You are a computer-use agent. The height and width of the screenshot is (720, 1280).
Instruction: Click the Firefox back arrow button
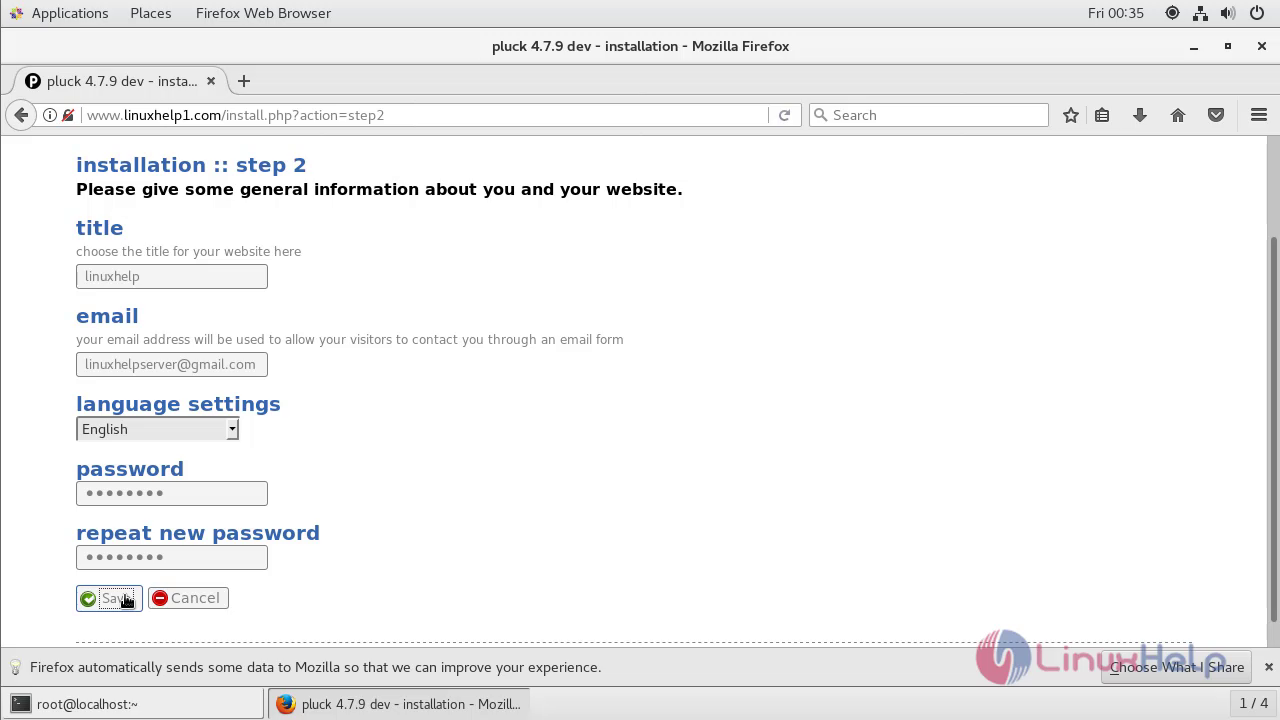pos(21,115)
